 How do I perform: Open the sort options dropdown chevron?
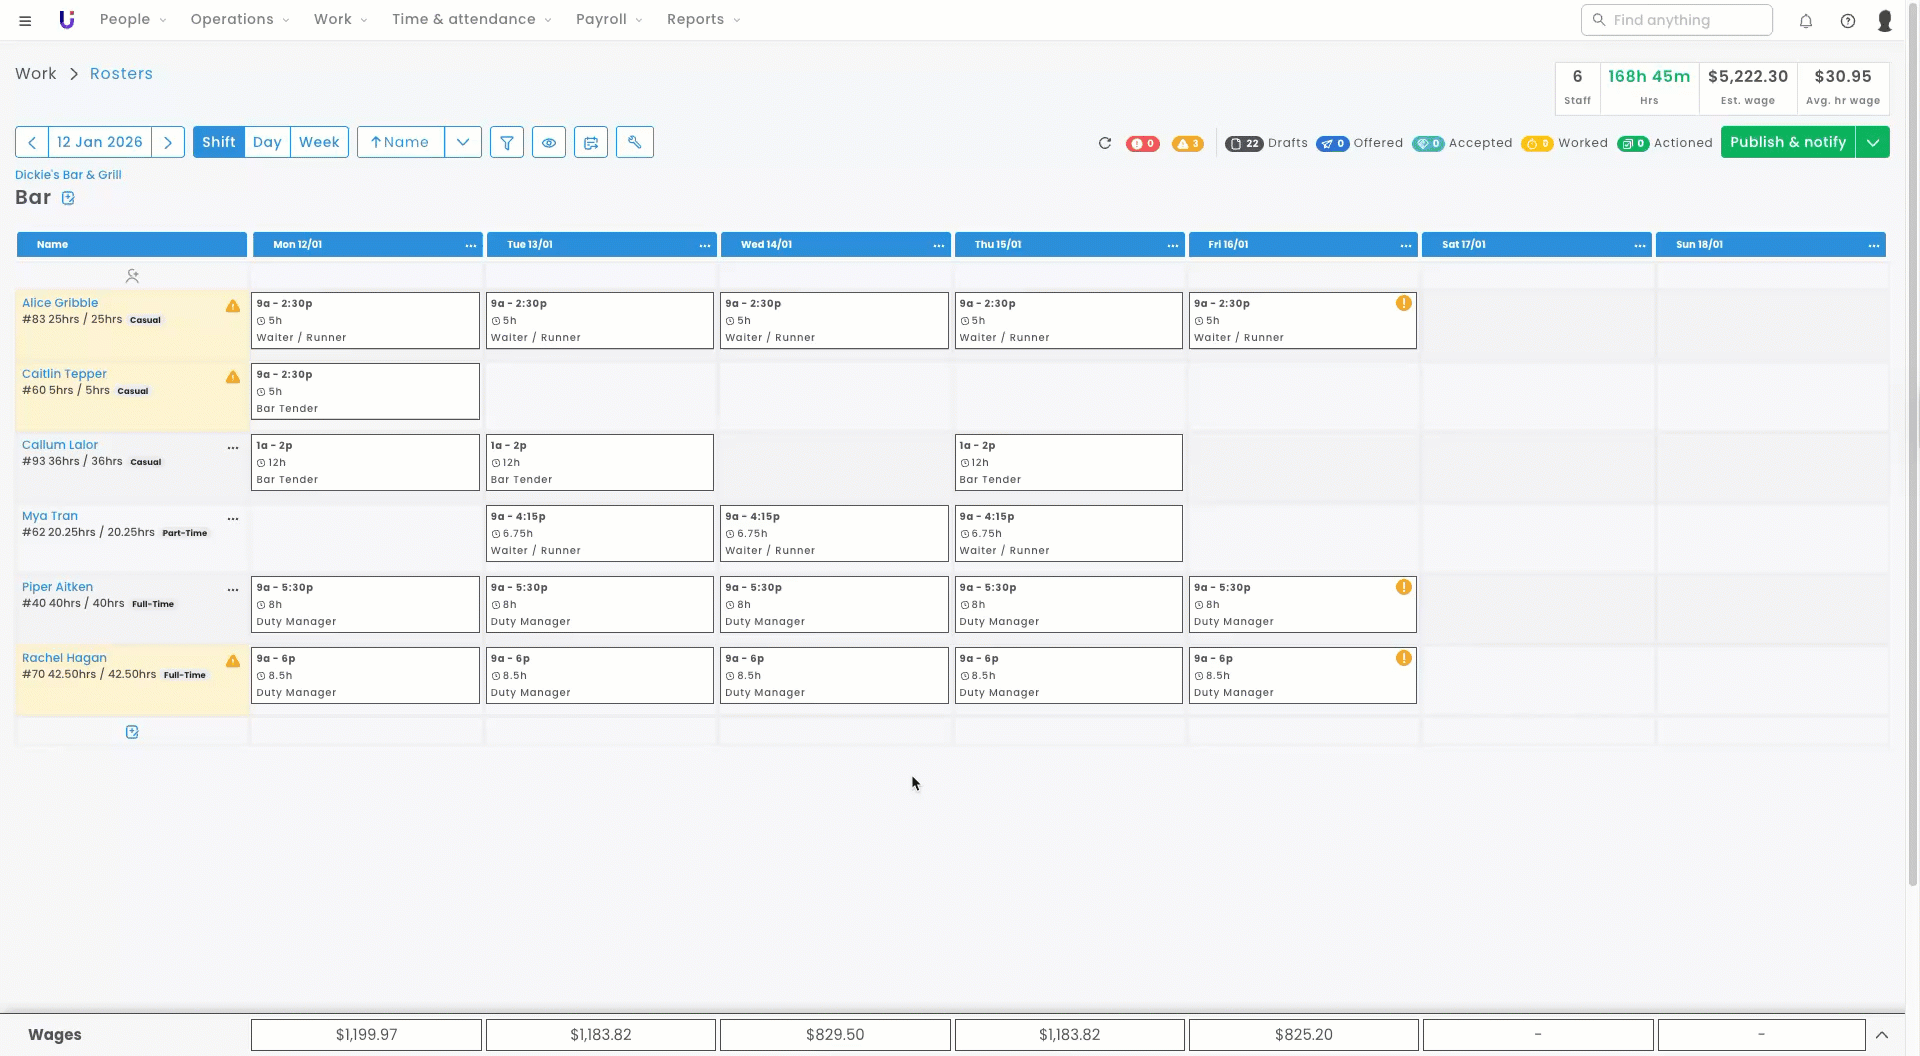[x=463, y=142]
